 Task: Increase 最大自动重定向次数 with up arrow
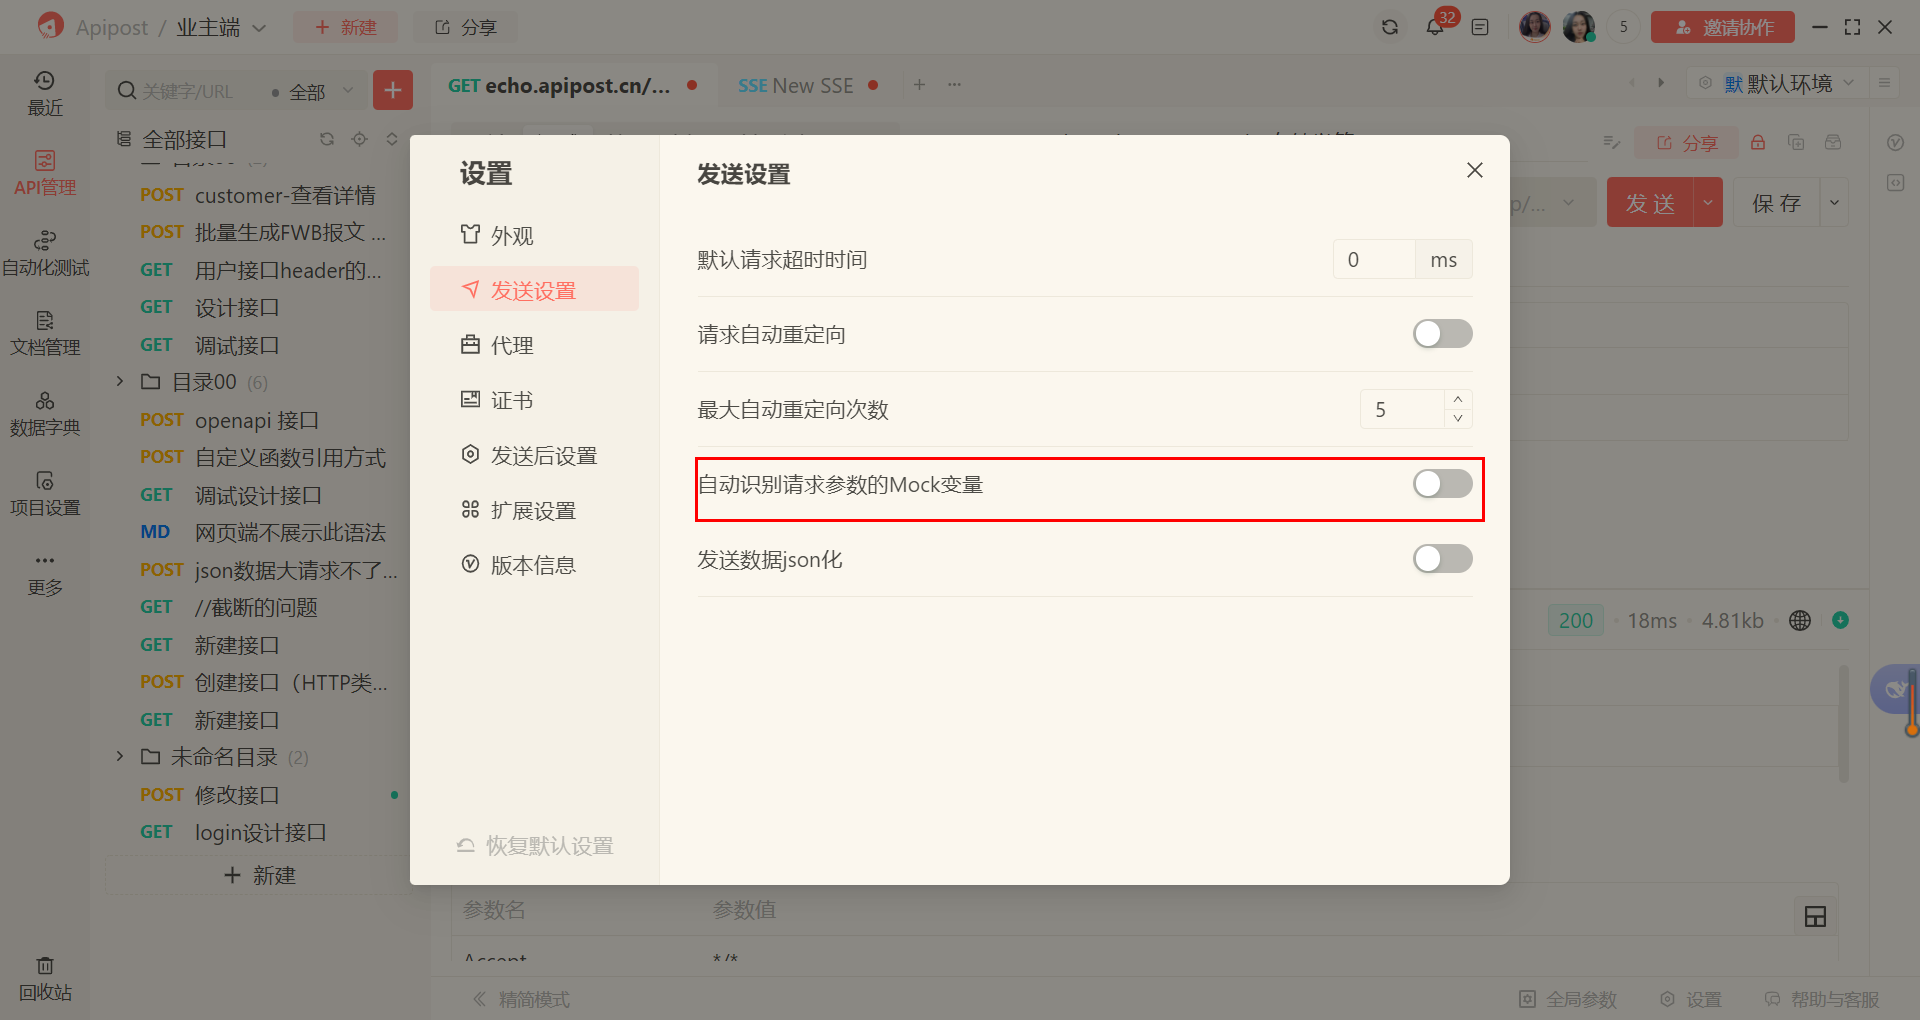click(x=1458, y=399)
